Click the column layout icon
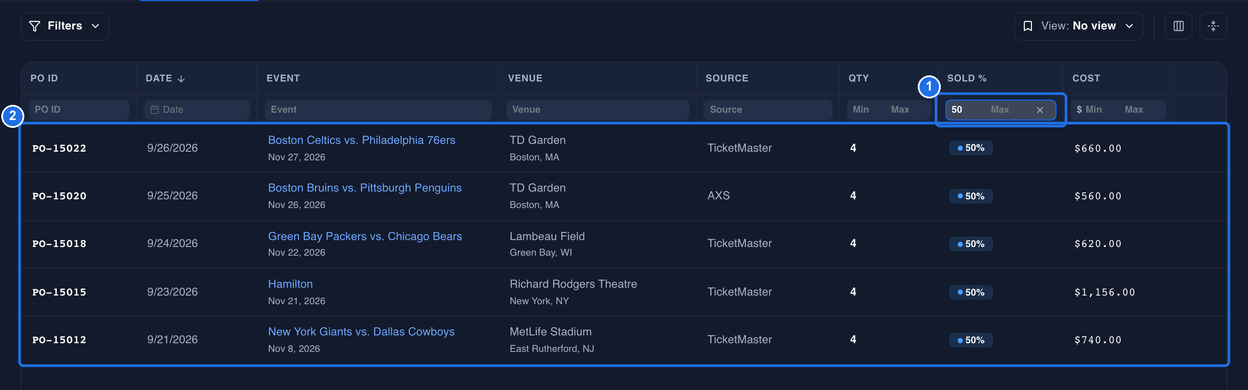The image size is (1248, 390). [x=1179, y=26]
